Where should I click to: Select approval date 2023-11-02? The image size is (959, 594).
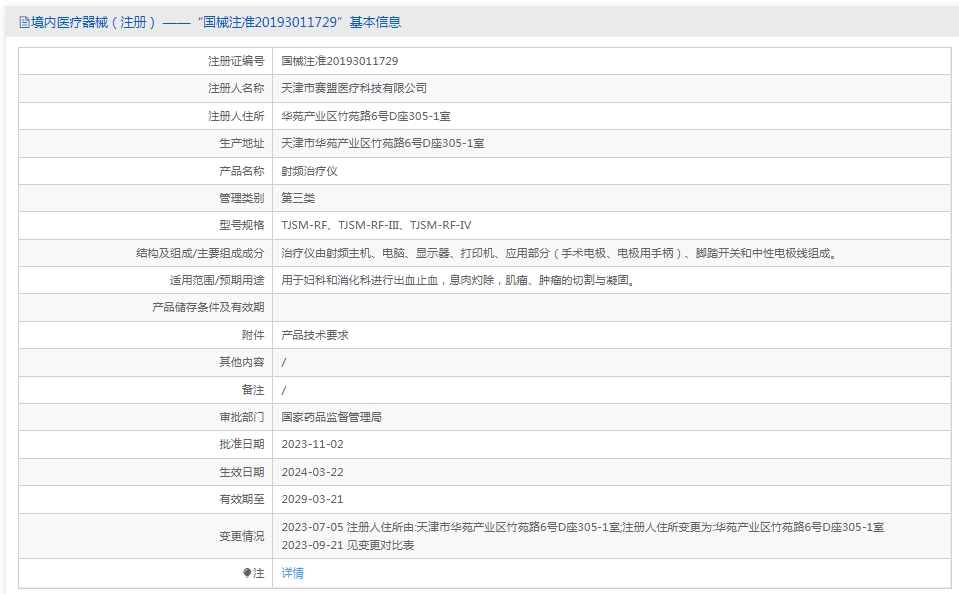pyautogui.click(x=313, y=444)
